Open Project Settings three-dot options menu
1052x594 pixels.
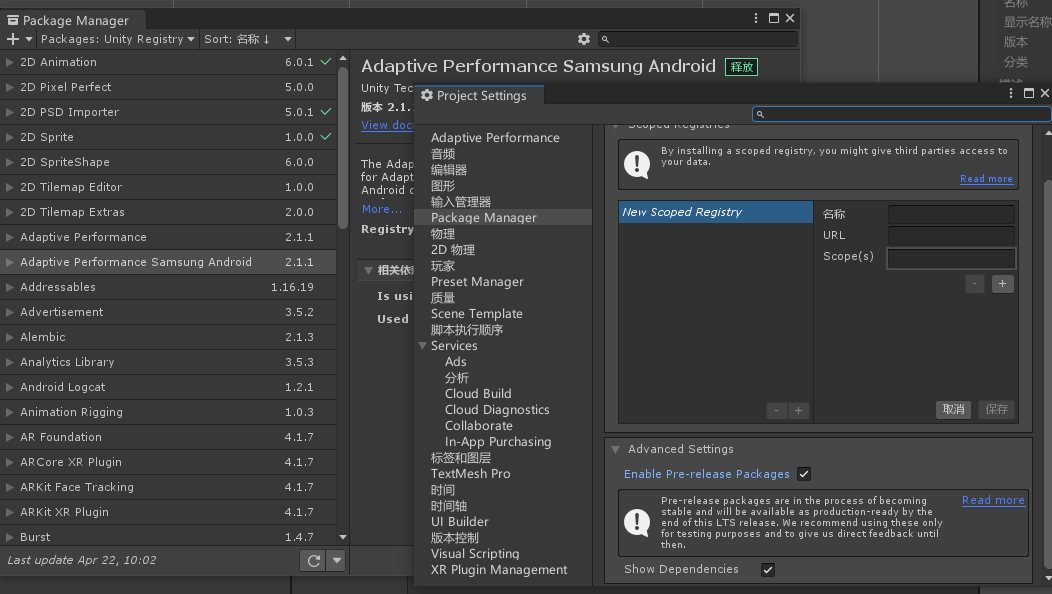1011,93
